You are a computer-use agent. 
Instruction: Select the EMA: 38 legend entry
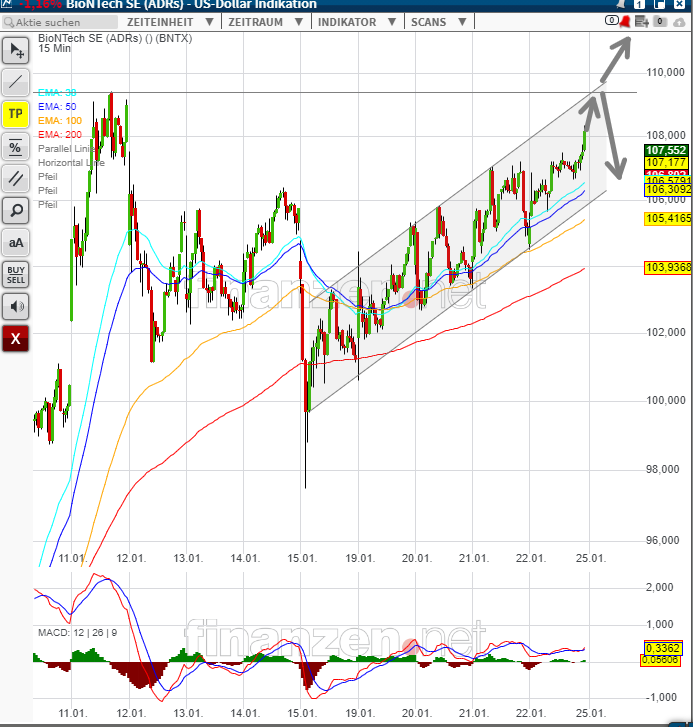point(57,92)
